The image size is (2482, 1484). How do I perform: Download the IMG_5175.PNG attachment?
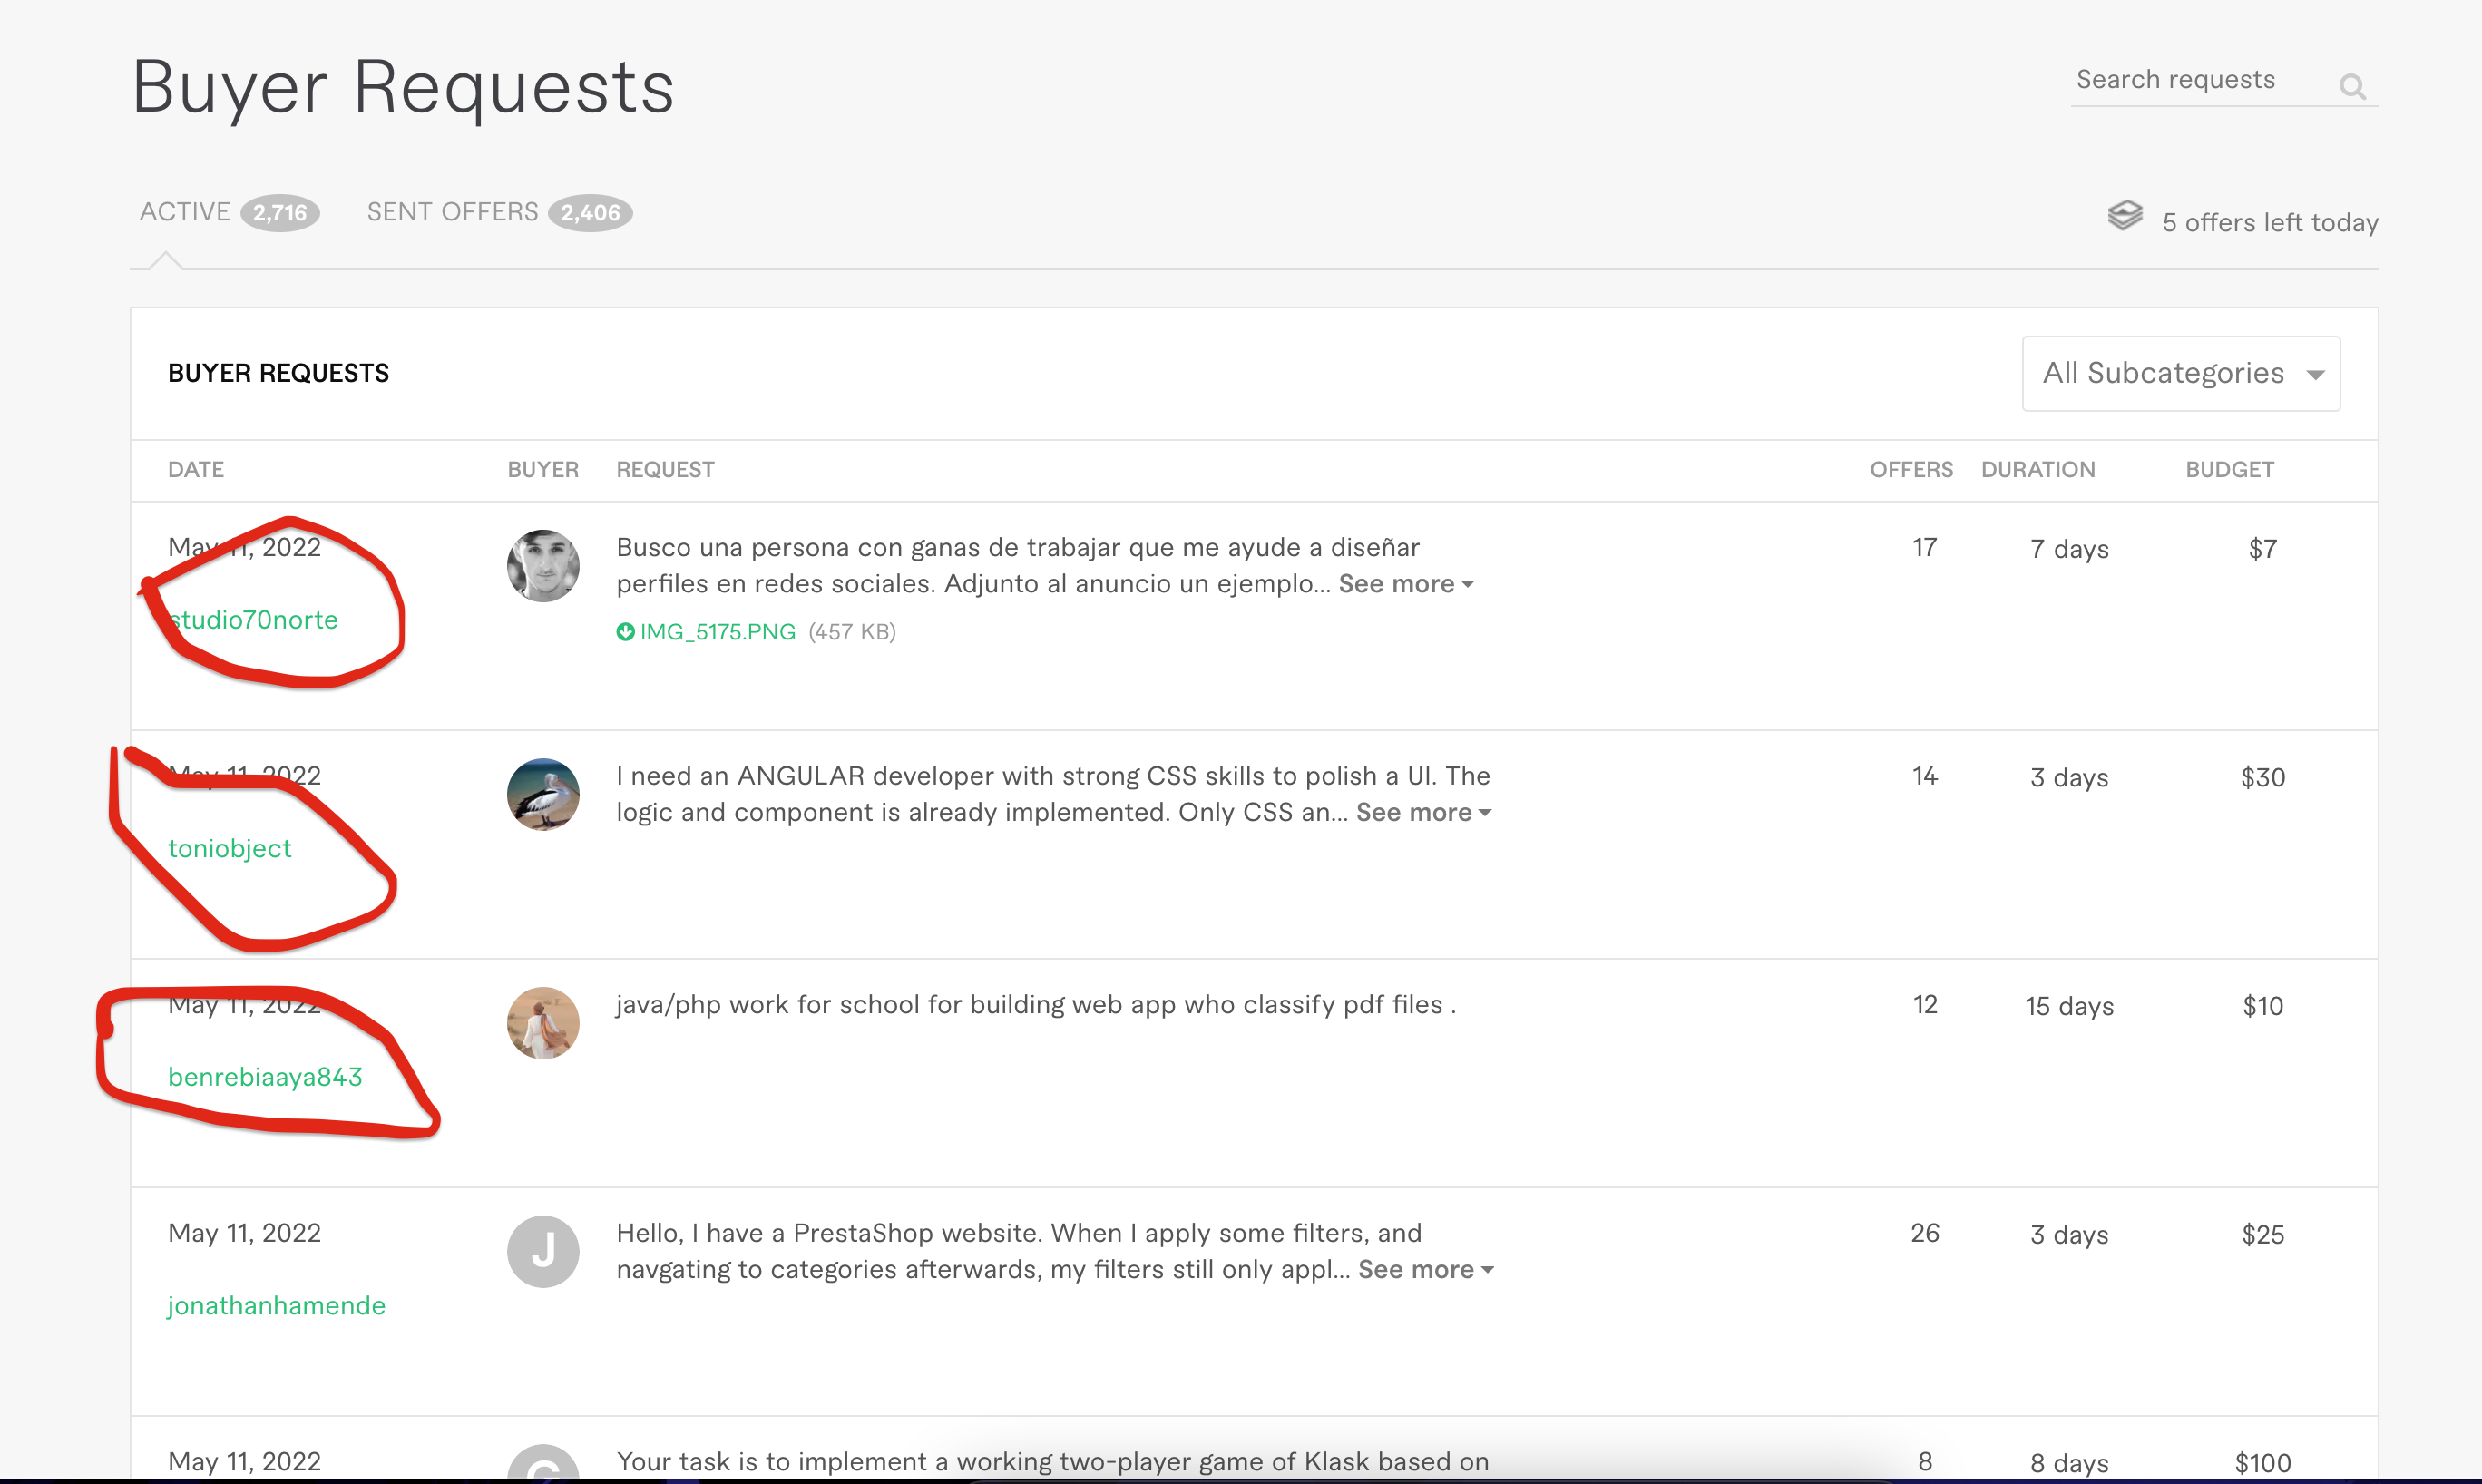717,632
